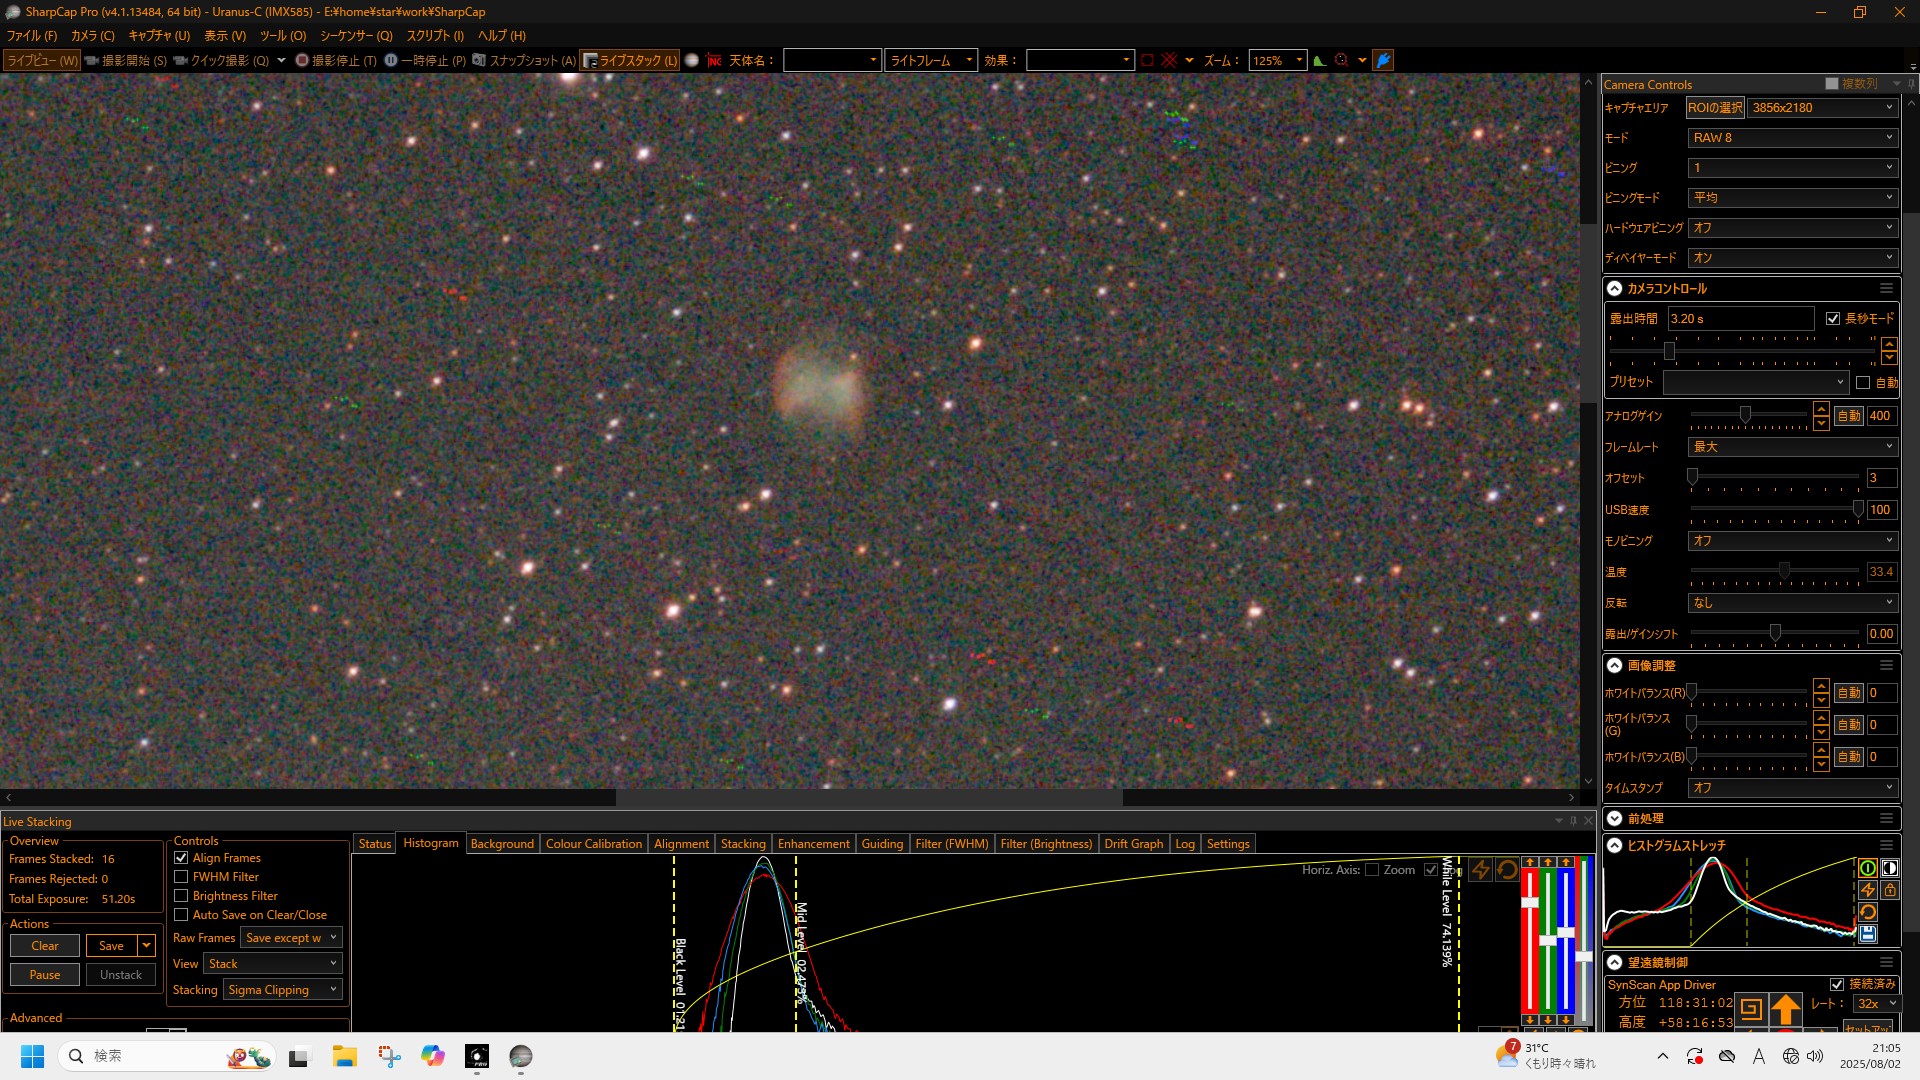This screenshot has width=1920, height=1080.
Task: Toggle the 長秒モード checkbox
Action: [x=1833, y=318]
